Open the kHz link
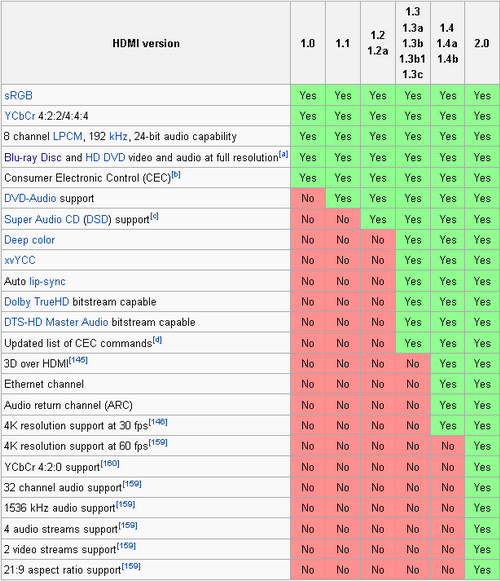Screen dimensions: 500x581 (x=119, y=136)
